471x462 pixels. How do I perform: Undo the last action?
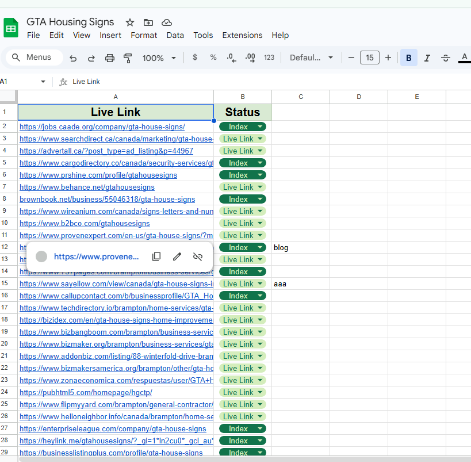click(x=73, y=58)
